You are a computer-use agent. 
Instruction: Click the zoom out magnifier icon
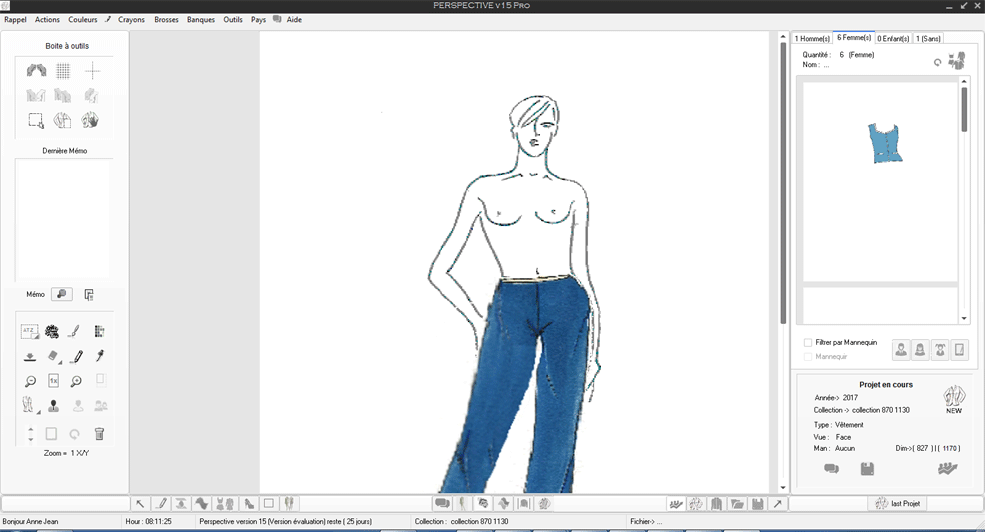coord(30,381)
